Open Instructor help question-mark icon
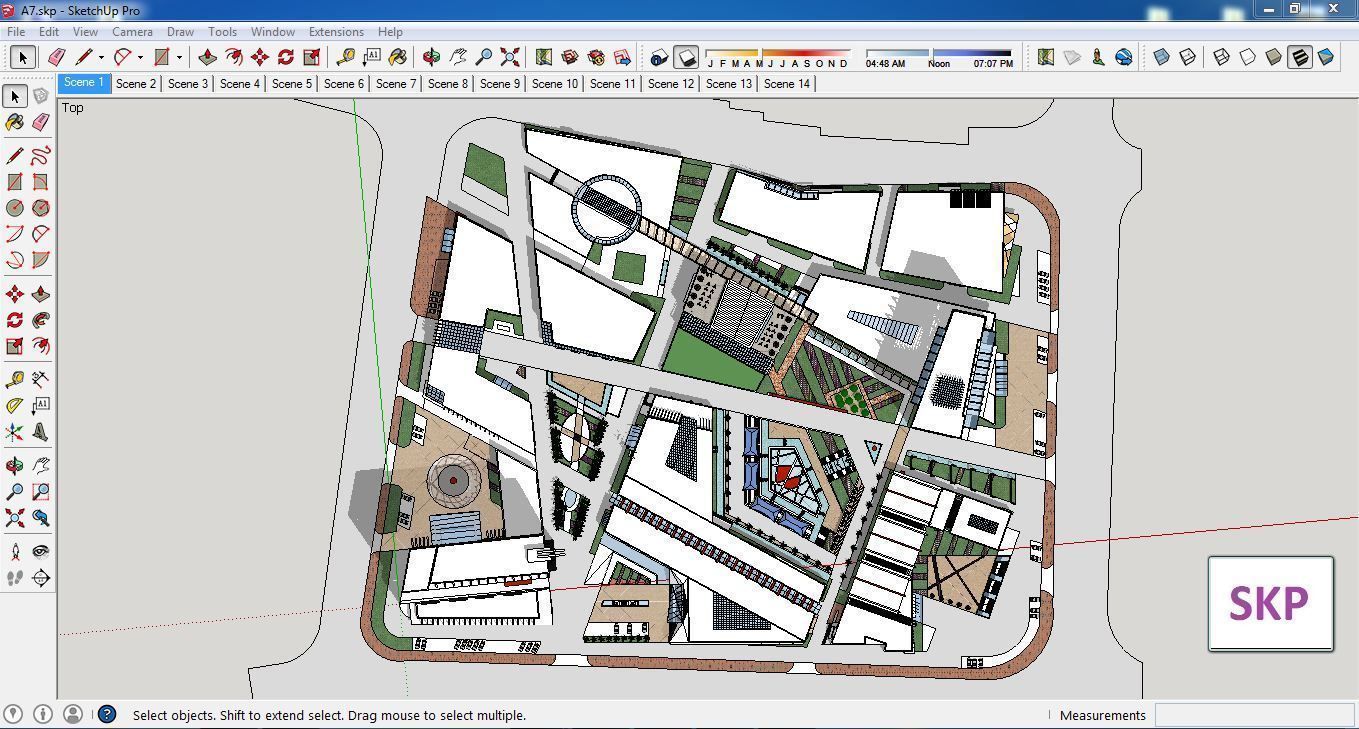Image resolution: width=1359 pixels, height=729 pixels. click(x=106, y=714)
